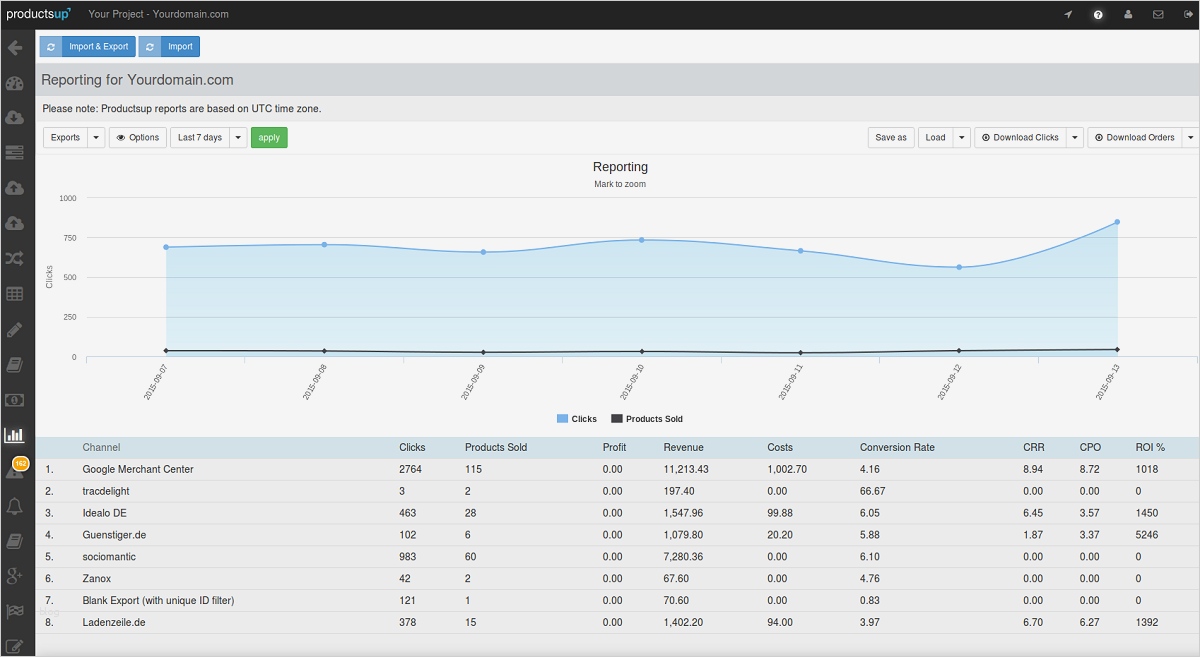Open the cloud download icon in sidebar
The image size is (1200, 657).
click(x=14, y=118)
